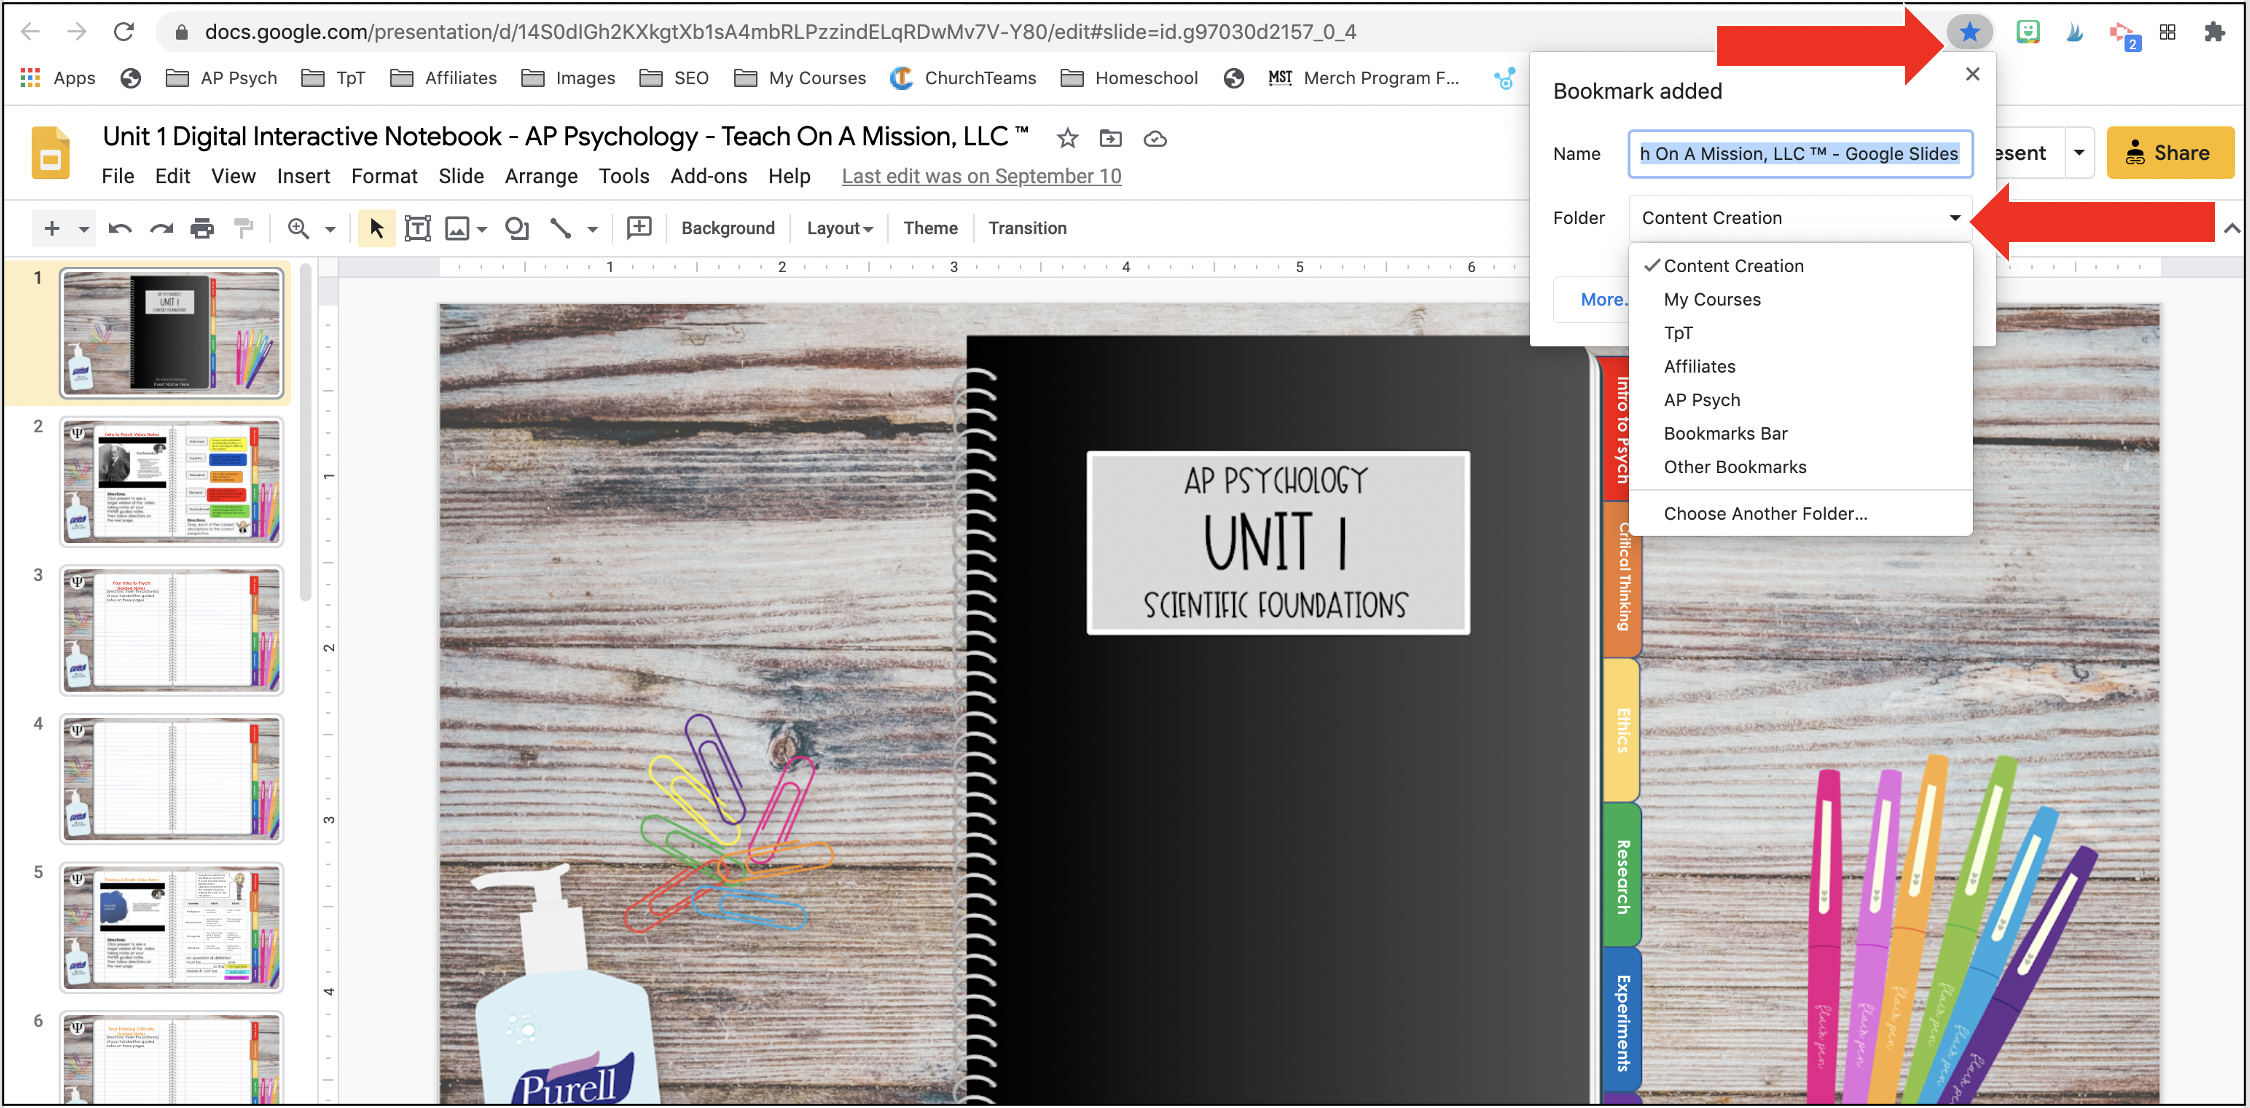
Task: Click the print icon in toolbar
Action: [202, 229]
